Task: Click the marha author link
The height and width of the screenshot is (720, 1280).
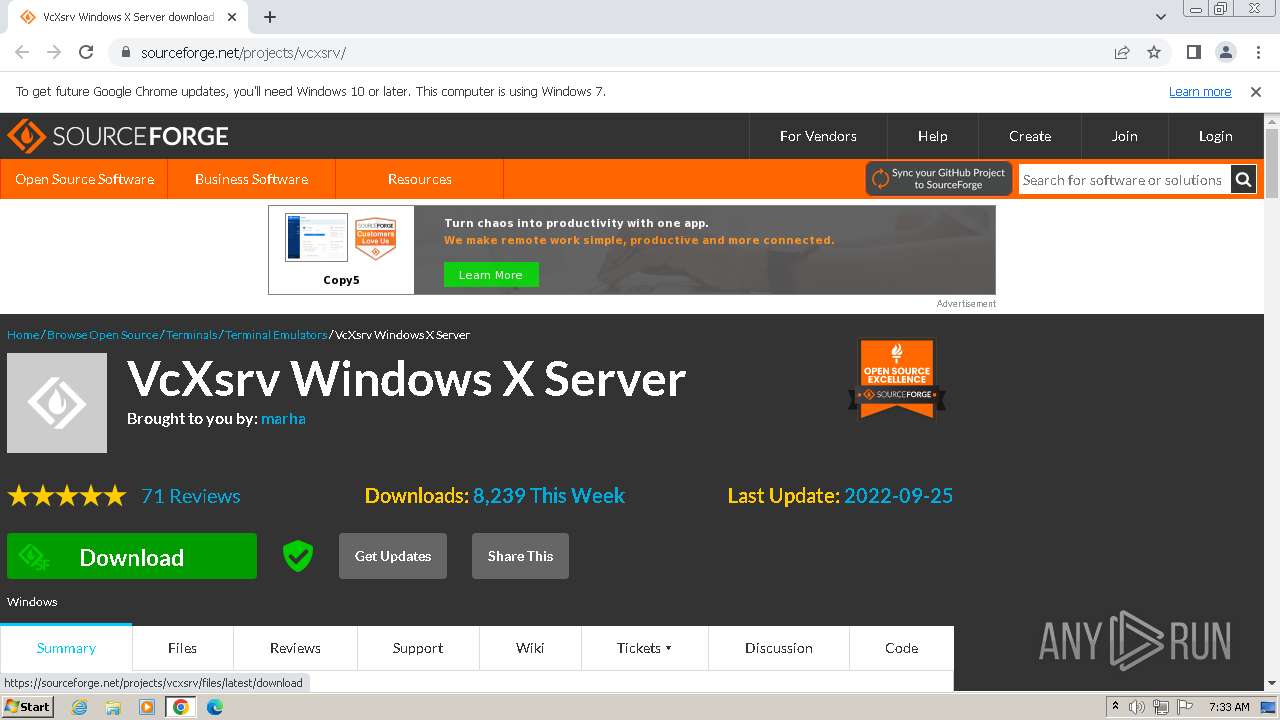Action: pos(283,419)
